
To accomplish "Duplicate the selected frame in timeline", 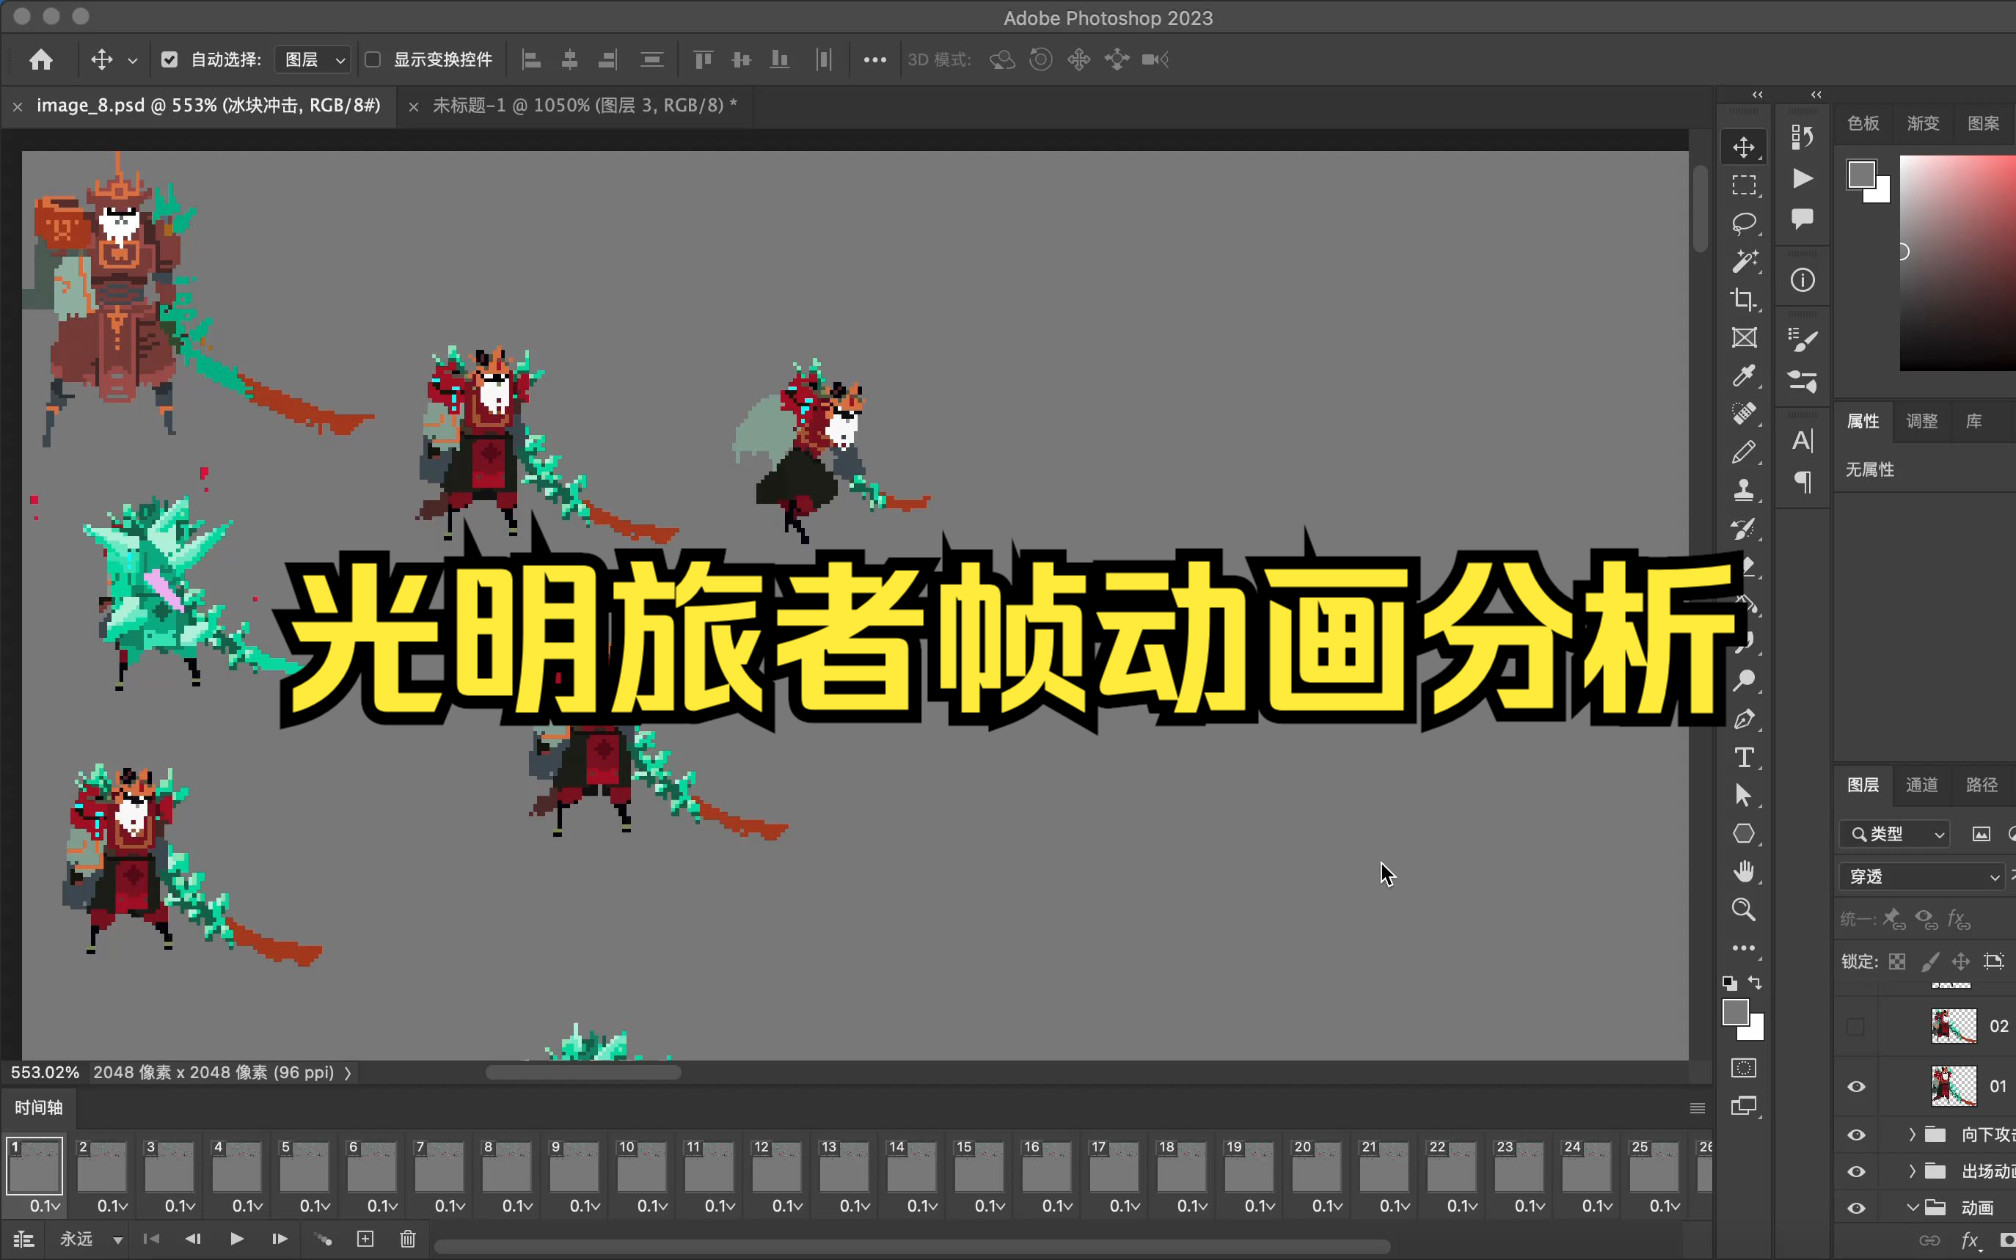I will pos(365,1239).
